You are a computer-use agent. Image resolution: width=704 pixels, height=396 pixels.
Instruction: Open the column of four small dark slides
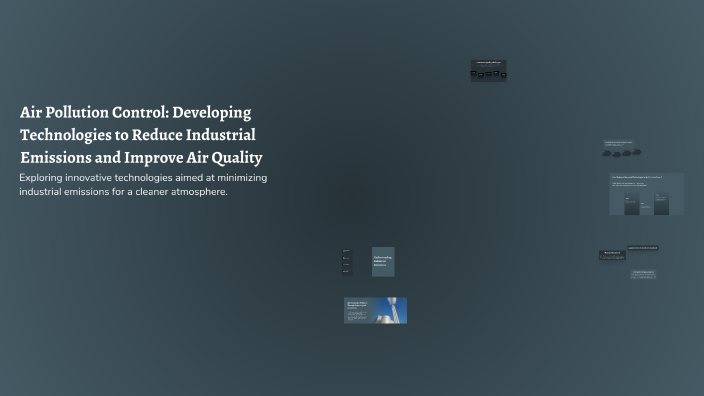[x=347, y=261]
